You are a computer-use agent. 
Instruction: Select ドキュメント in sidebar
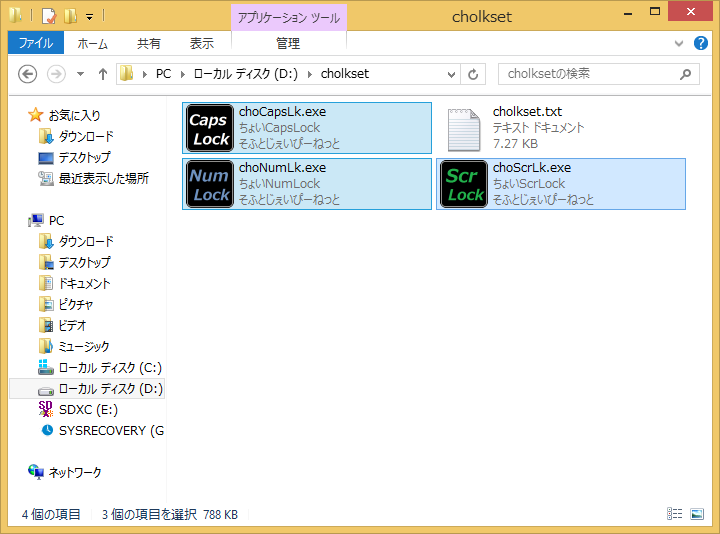click(84, 283)
